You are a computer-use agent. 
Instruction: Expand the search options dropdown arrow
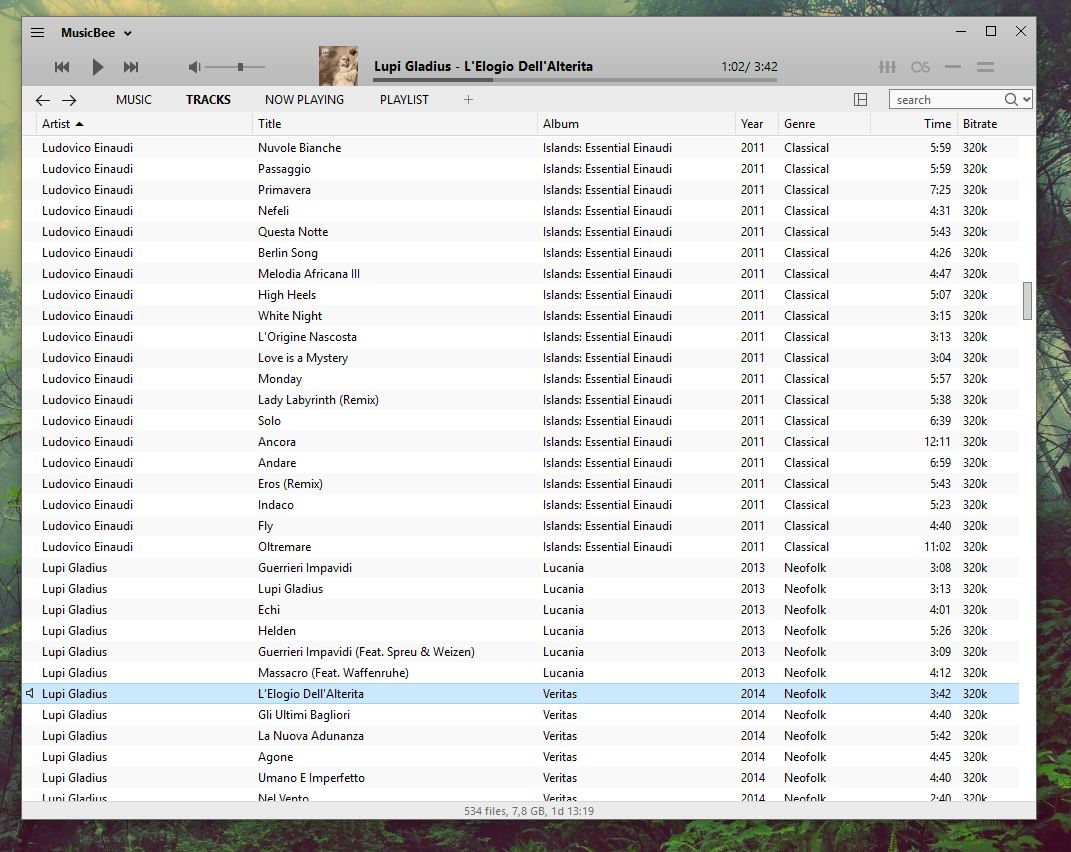coord(1026,100)
